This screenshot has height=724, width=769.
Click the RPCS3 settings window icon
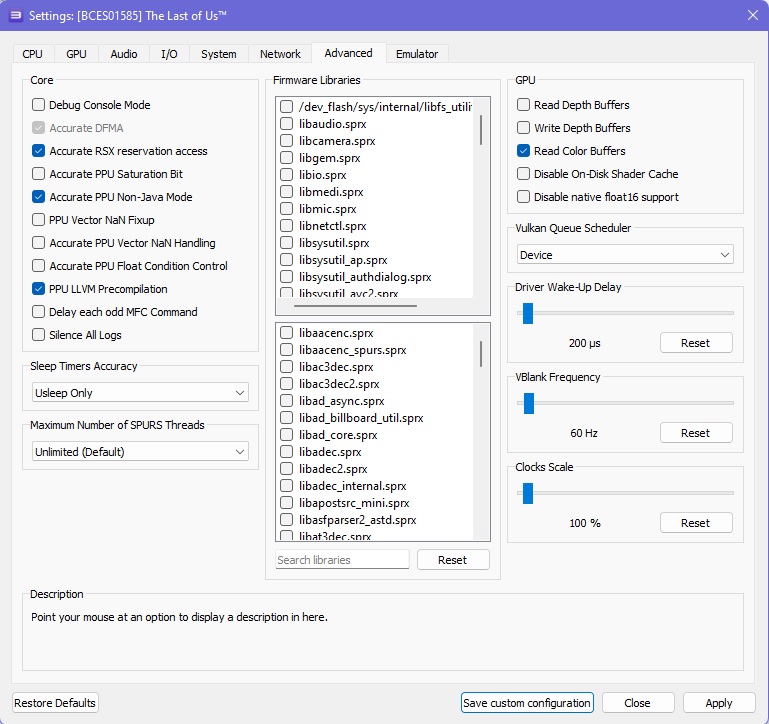point(15,15)
